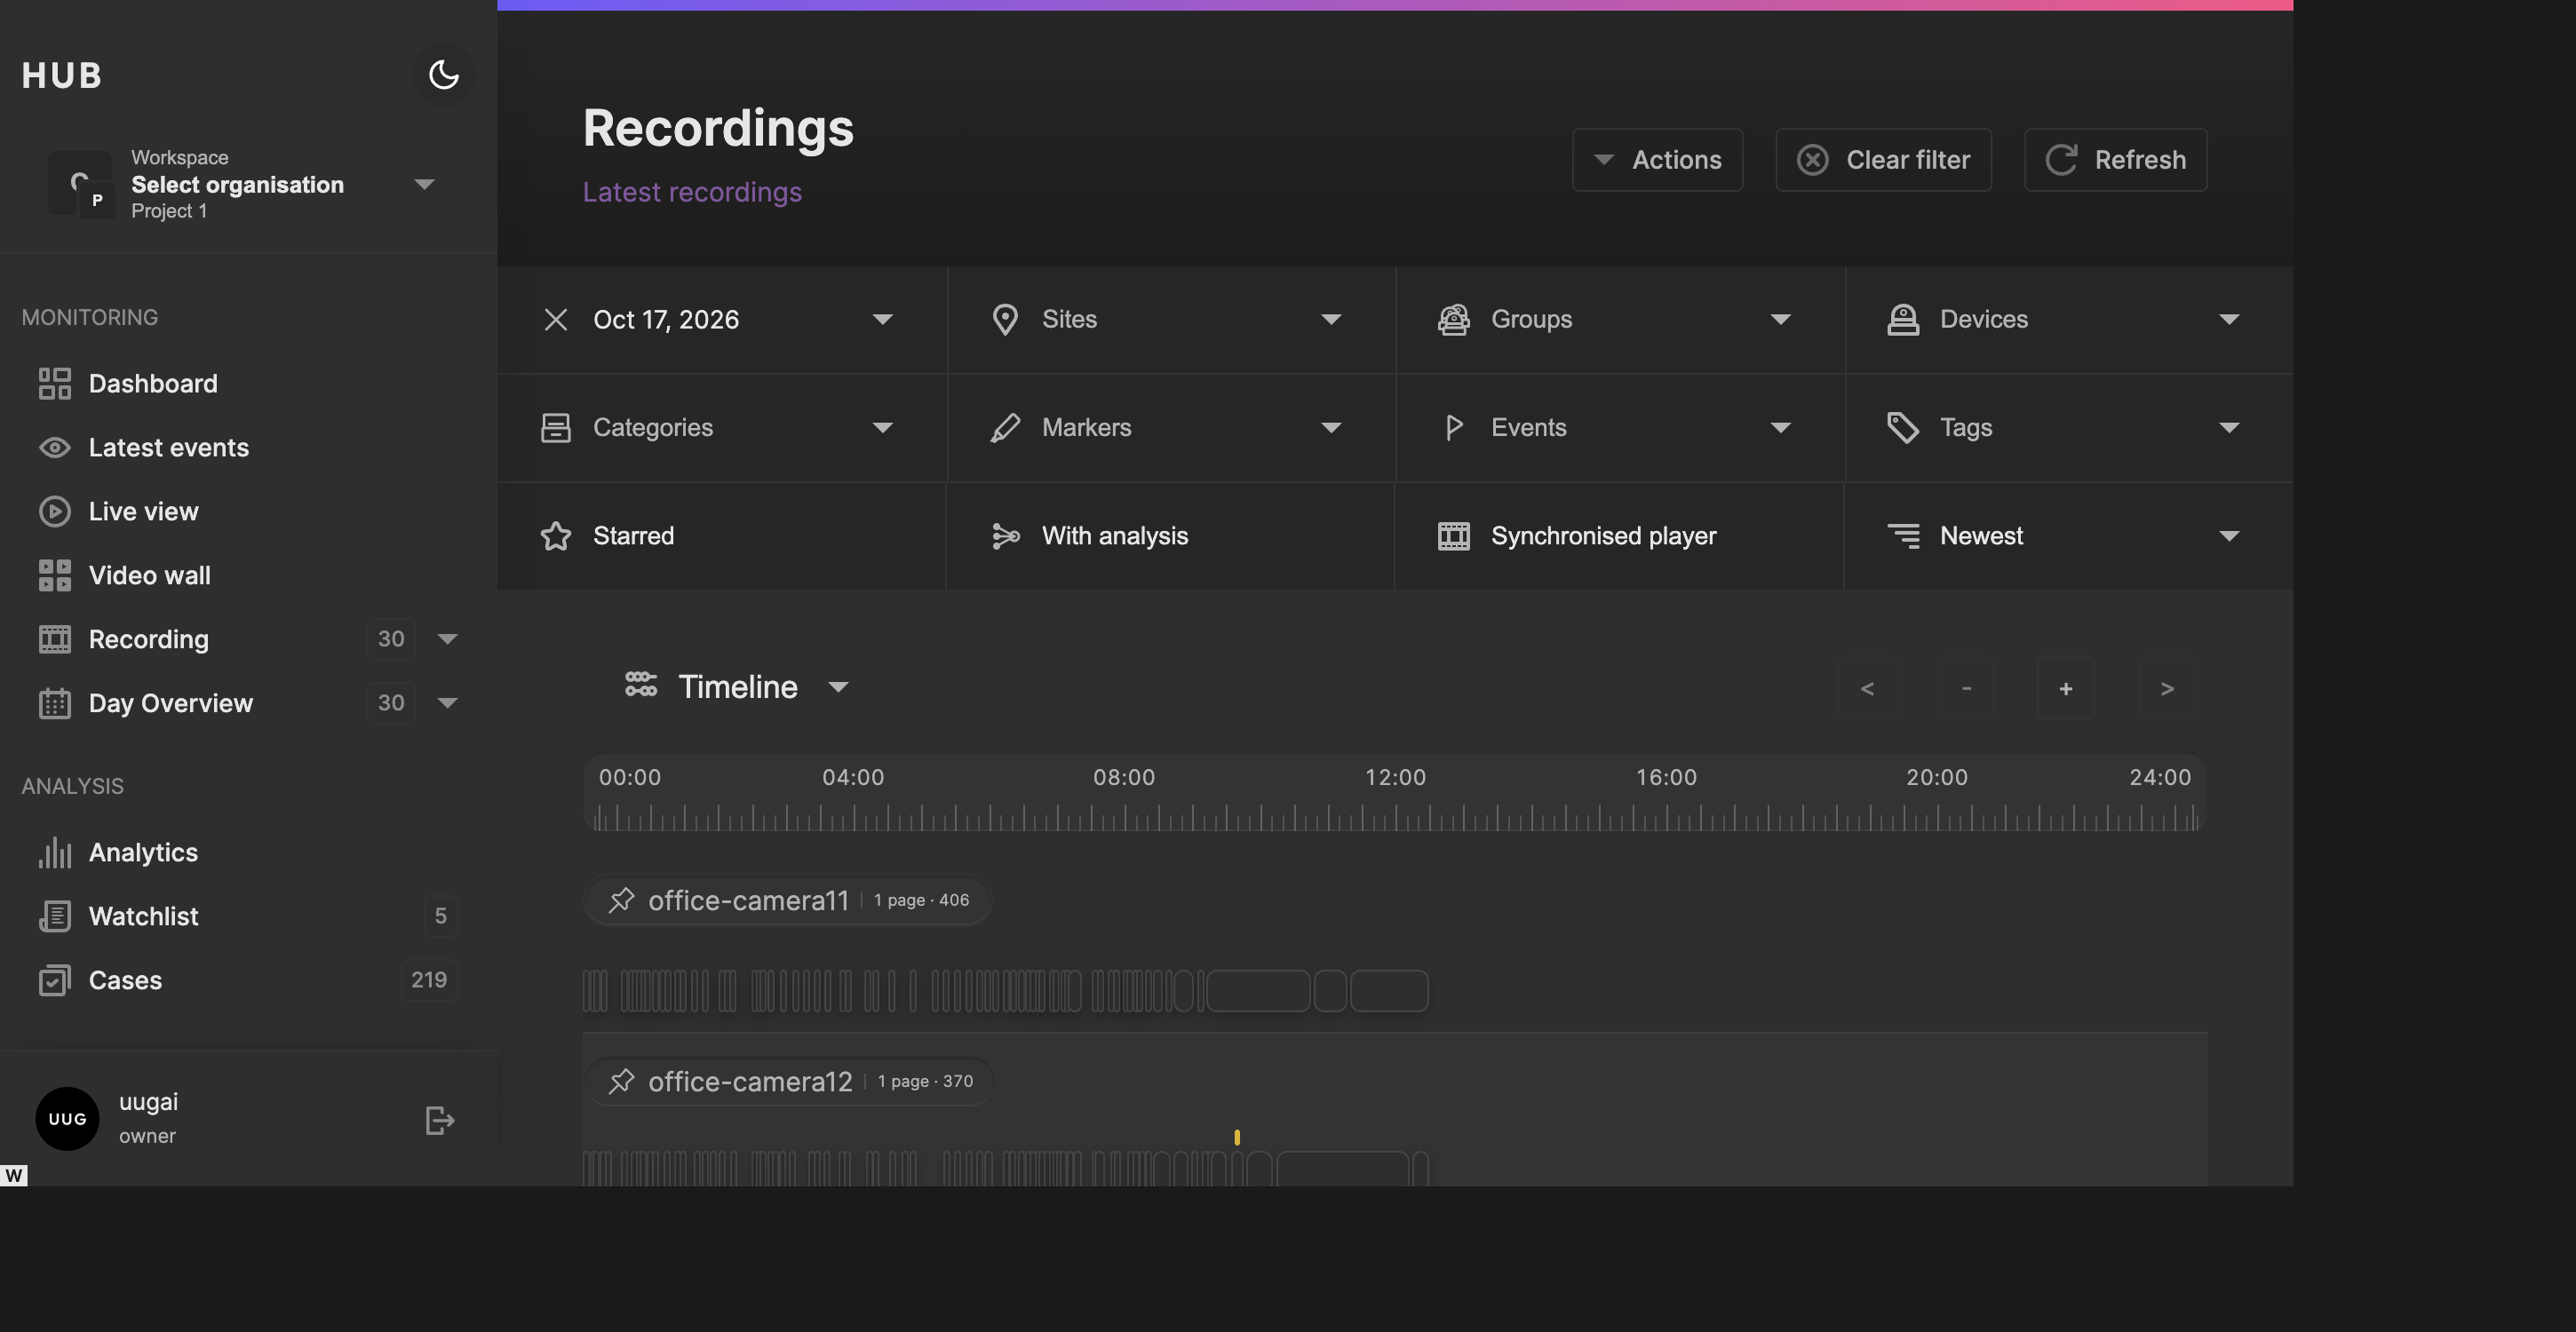Move timeline backward with < button
2576x1332 pixels.
(x=1867, y=688)
